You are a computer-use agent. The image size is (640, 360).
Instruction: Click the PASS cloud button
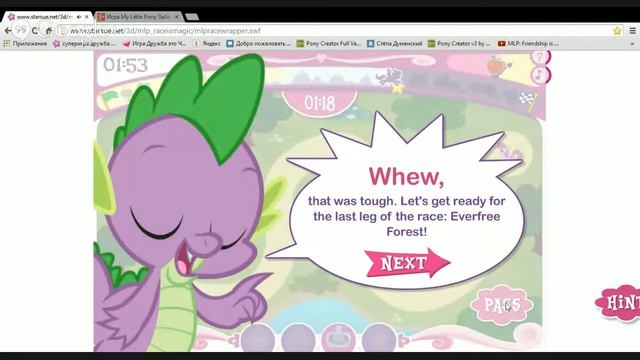(x=502, y=305)
